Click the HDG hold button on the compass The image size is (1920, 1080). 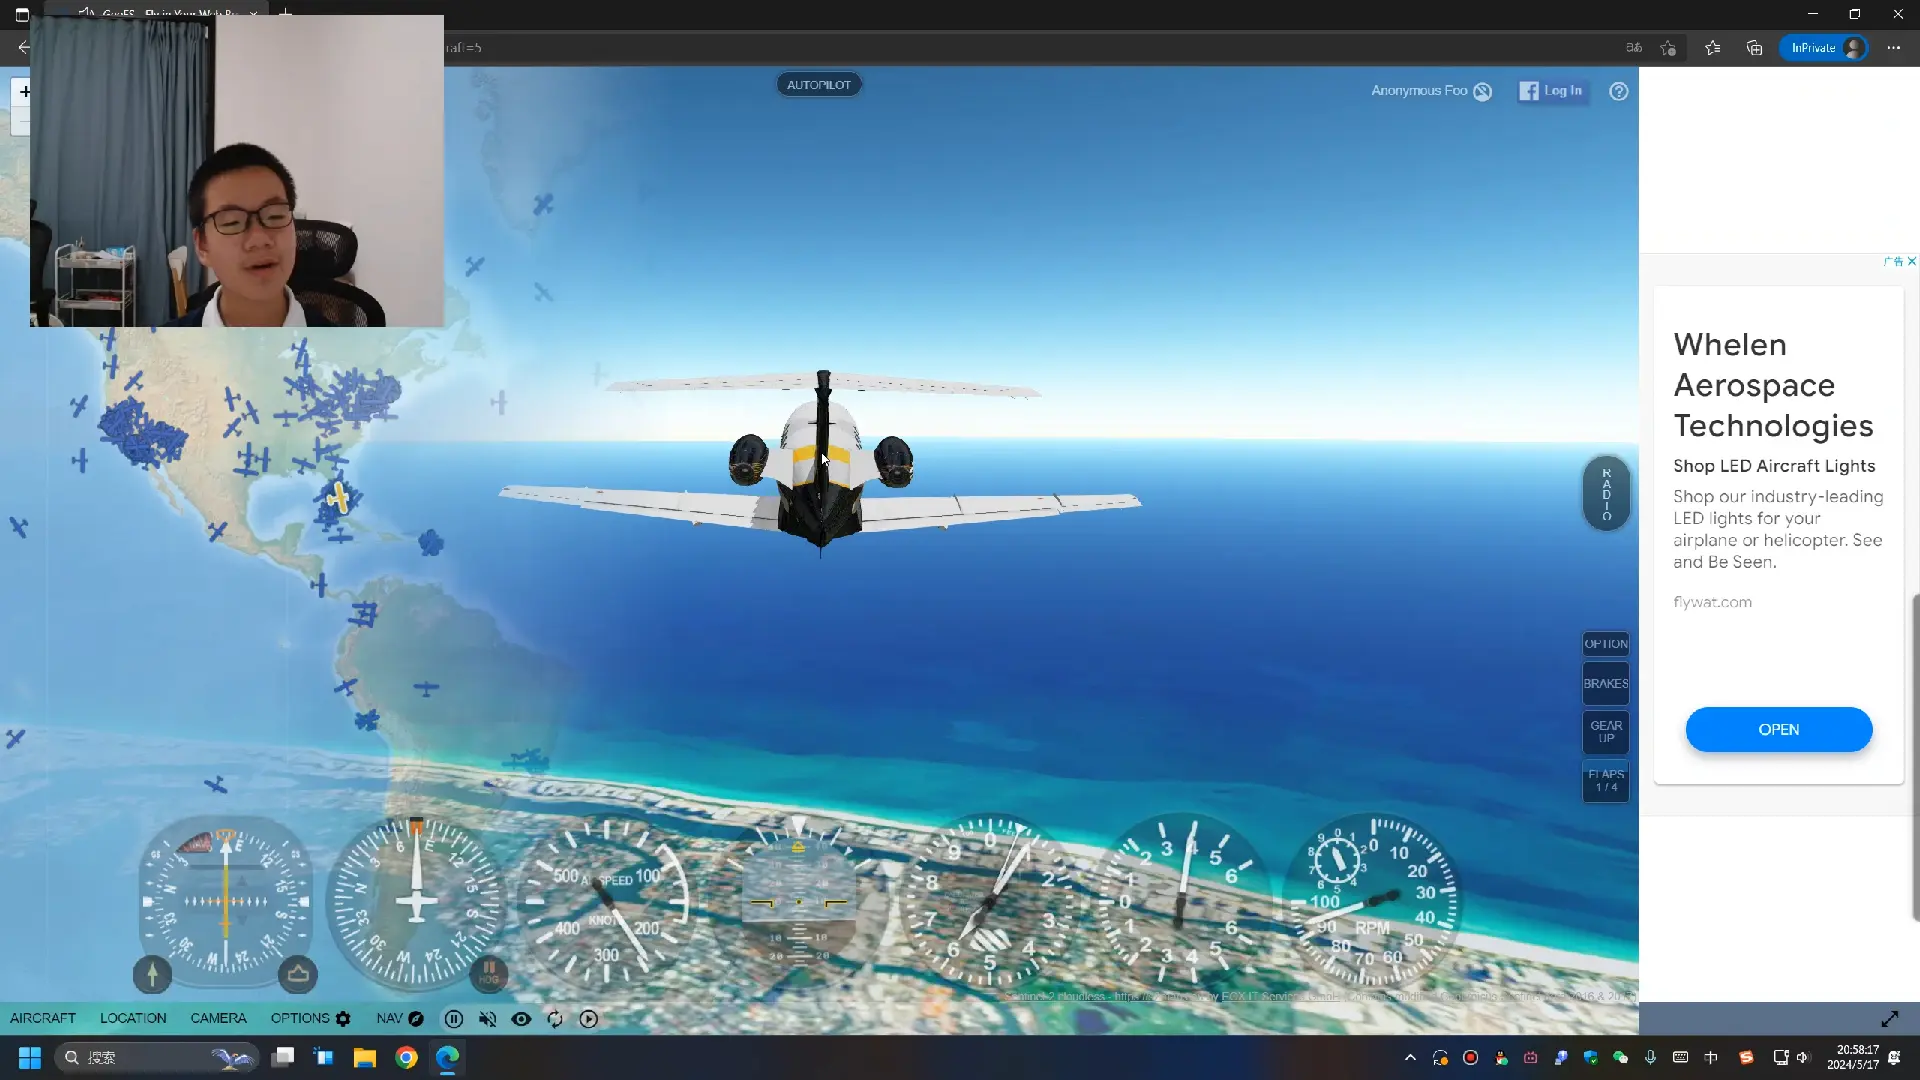[489, 972]
